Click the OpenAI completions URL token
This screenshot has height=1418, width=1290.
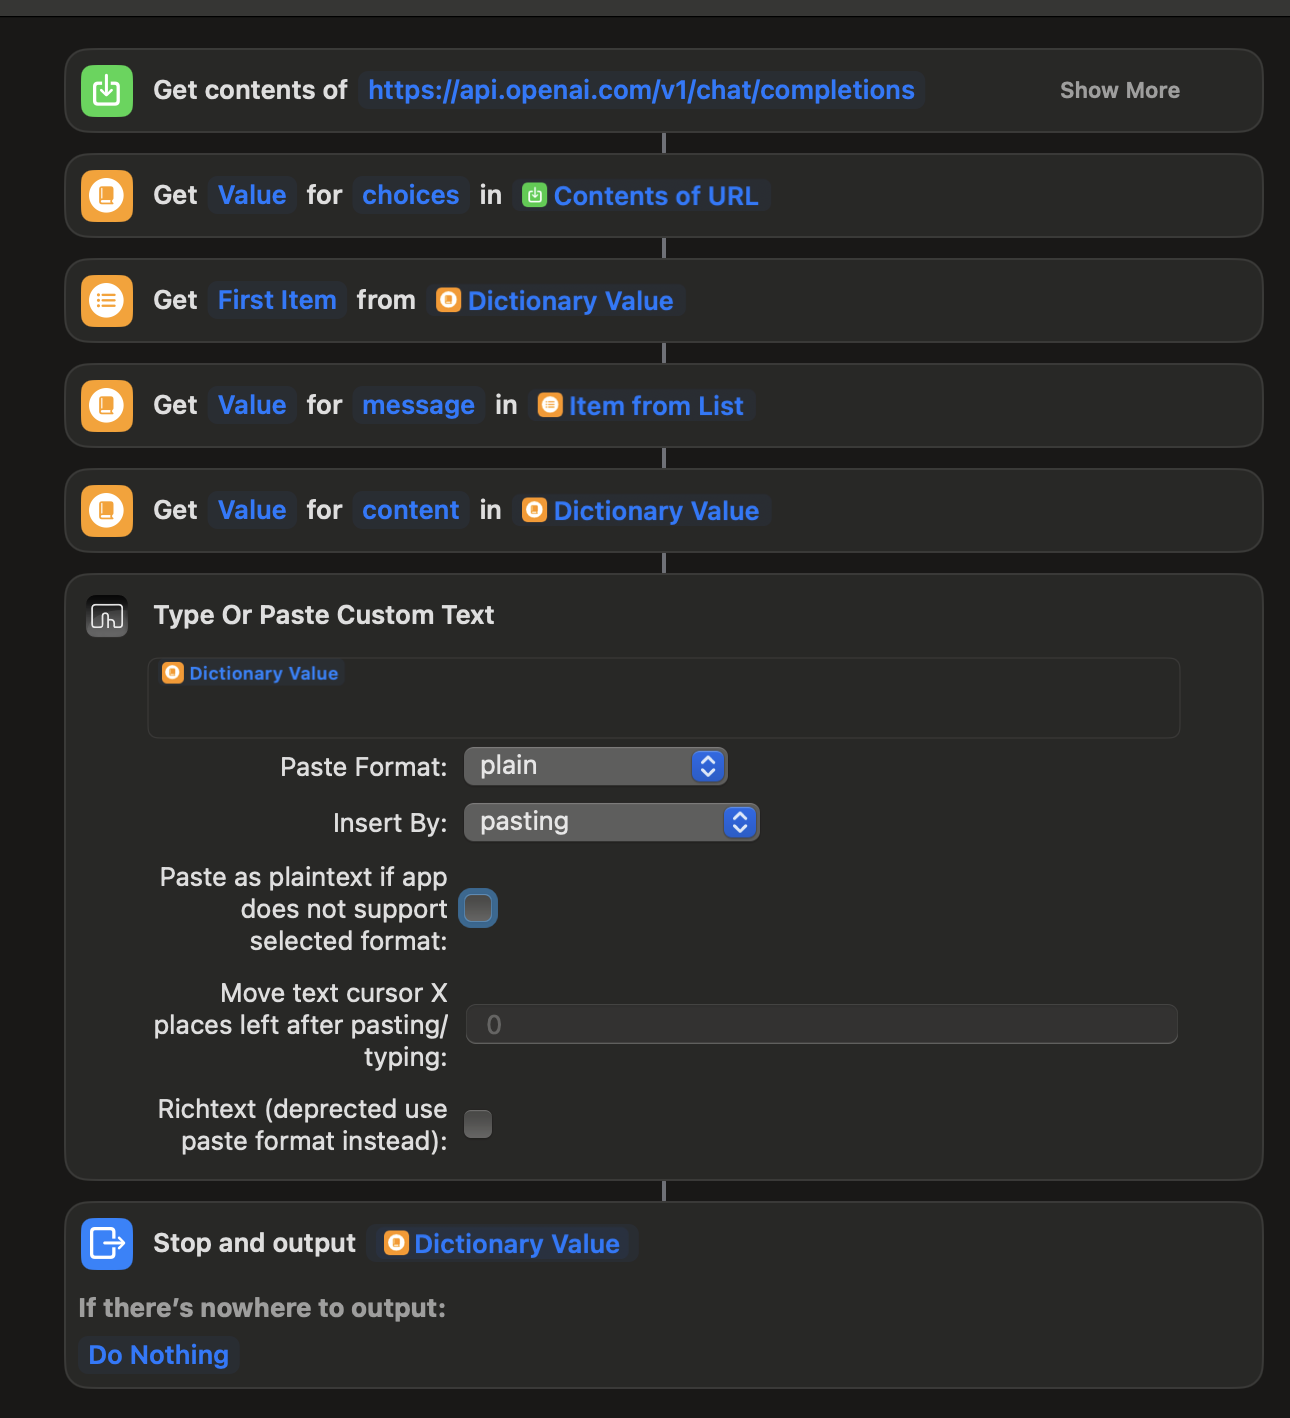click(x=641, y=90)
